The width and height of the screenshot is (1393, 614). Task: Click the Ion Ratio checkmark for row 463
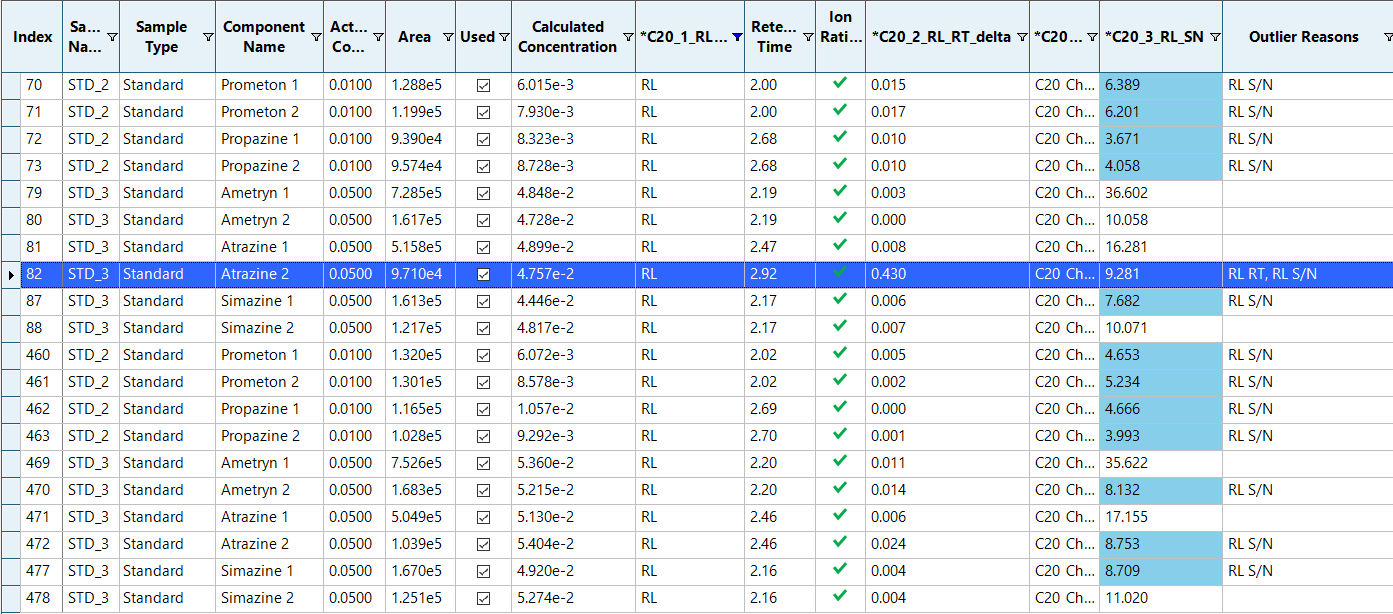tap(840, 435)
